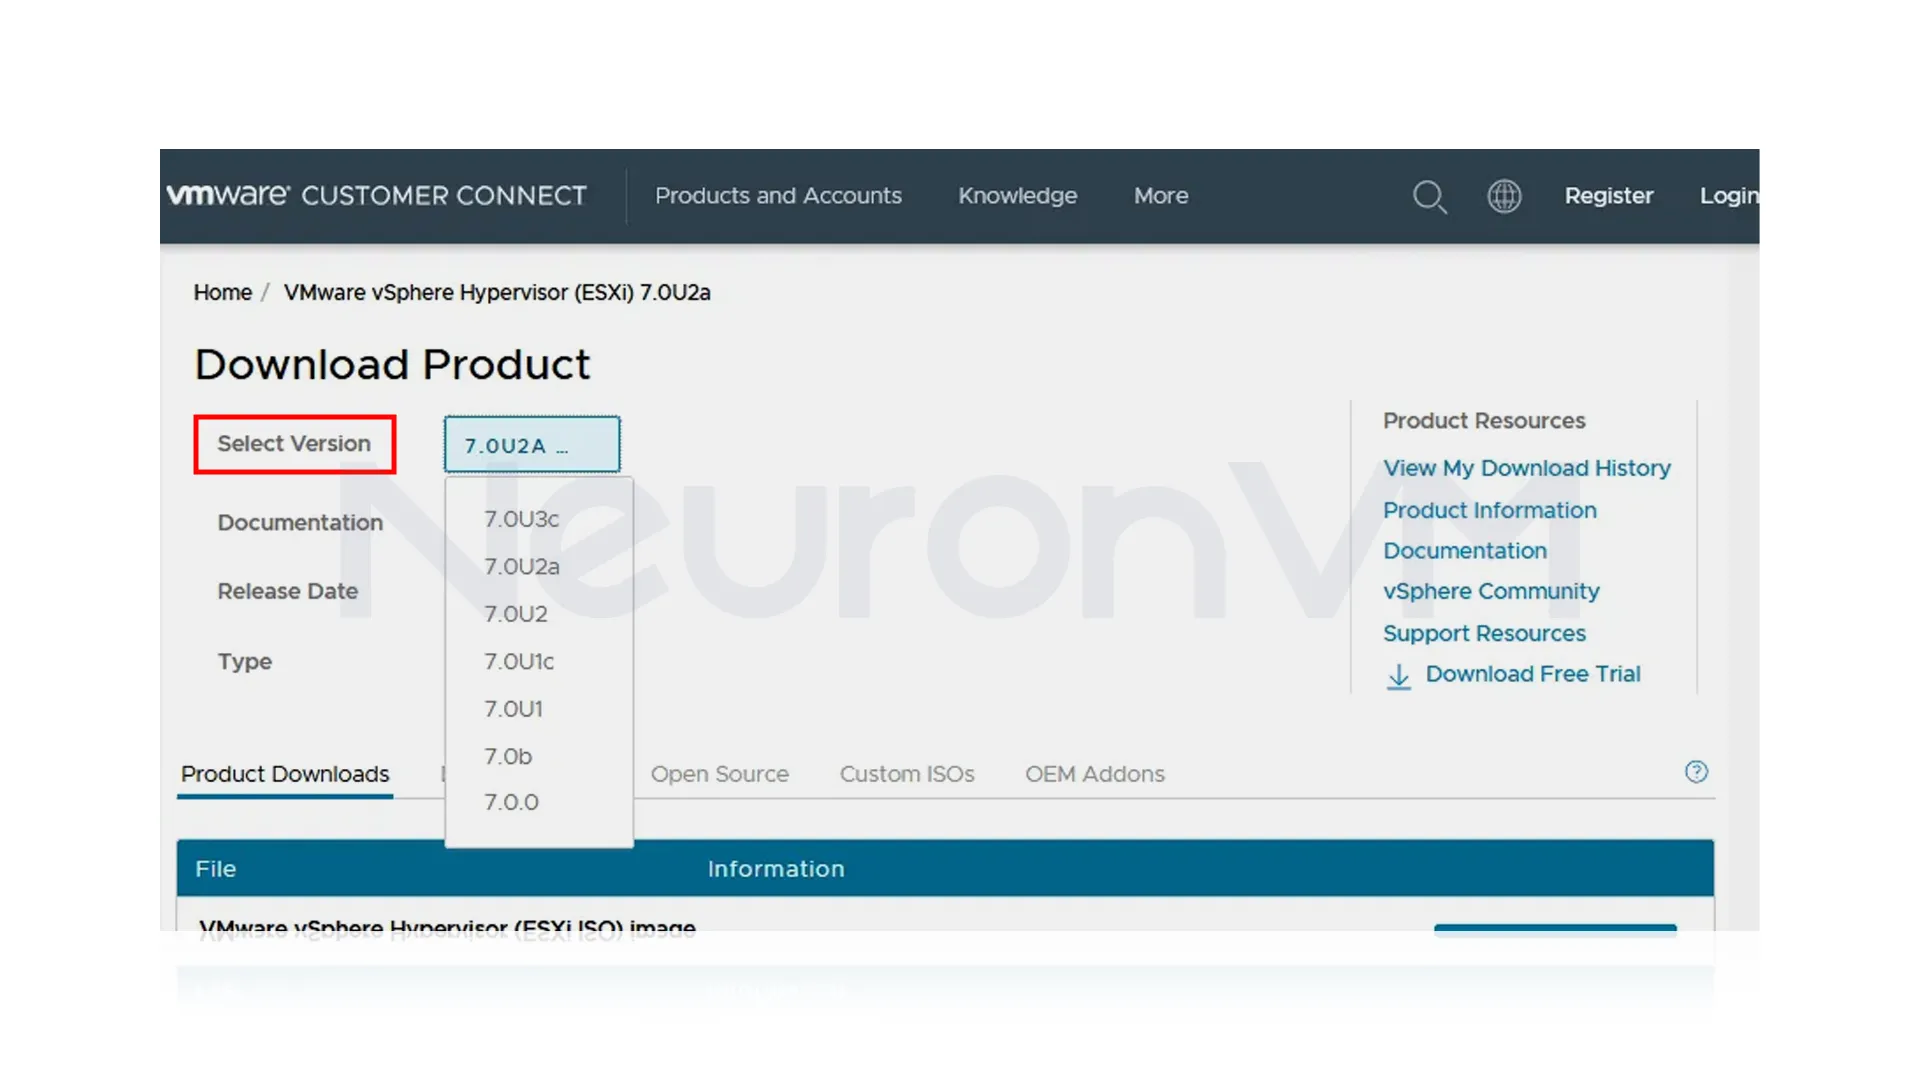This screenshot has height=1080, width=1920.
Task: Open the Support Resources link
Action: tap(1484, 634)
